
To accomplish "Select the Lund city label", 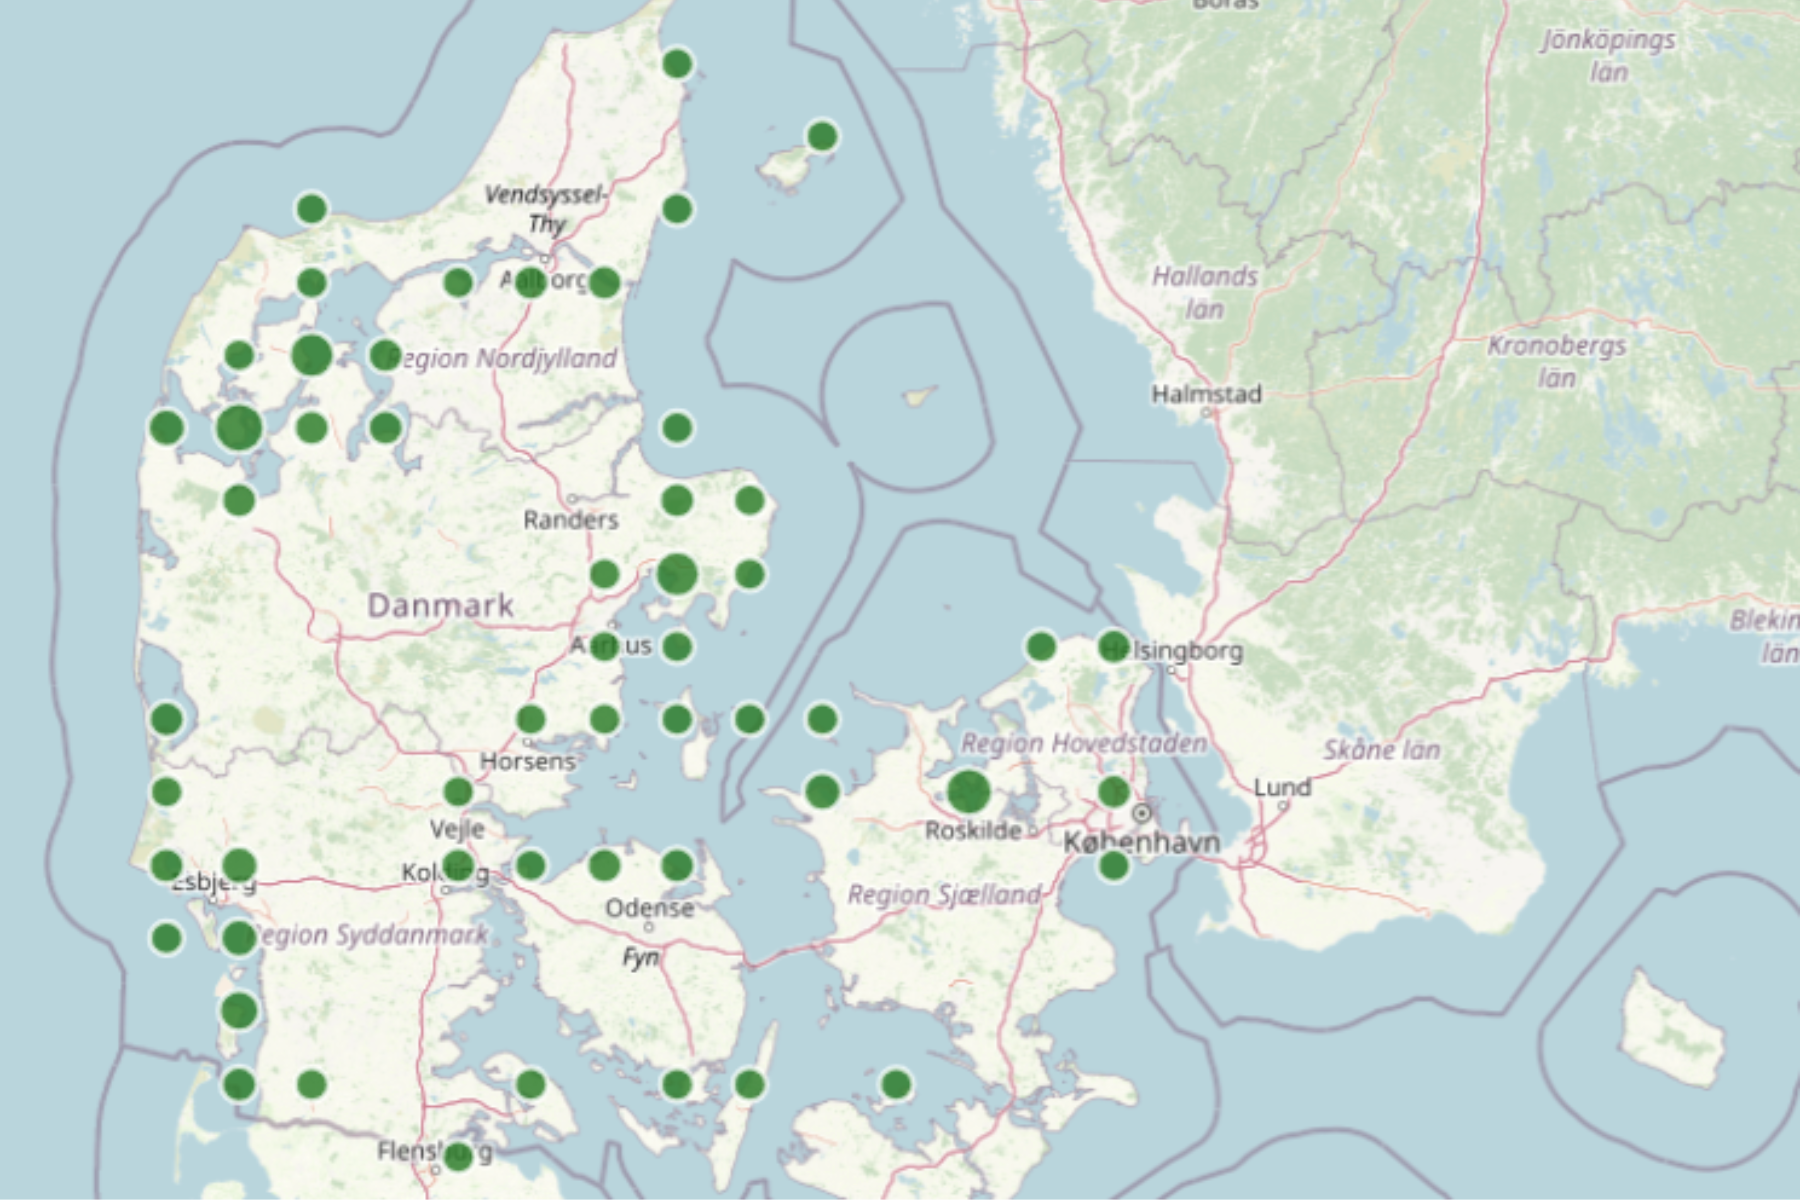I will (1281, 788).
